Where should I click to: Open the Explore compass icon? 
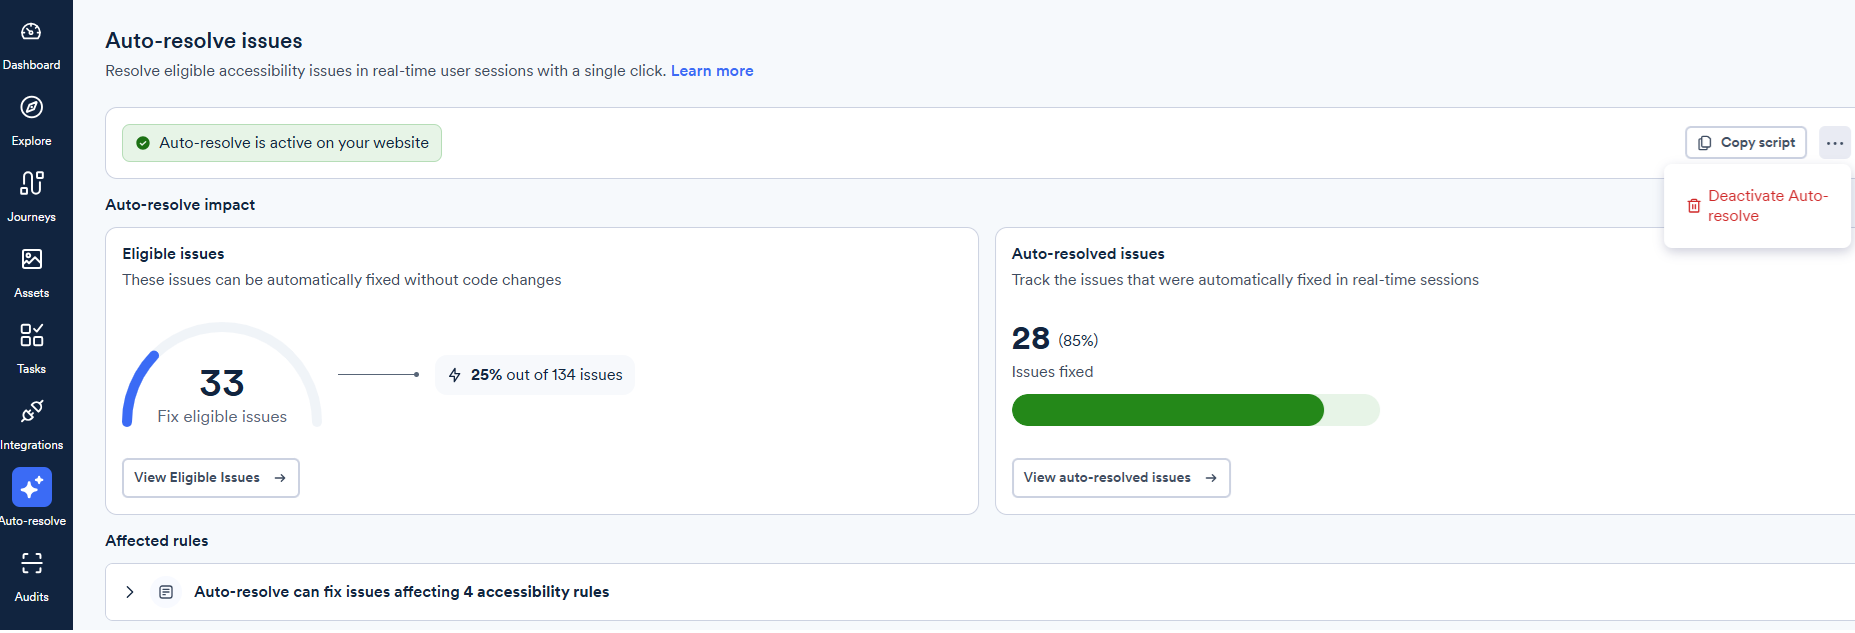point(31,107)
